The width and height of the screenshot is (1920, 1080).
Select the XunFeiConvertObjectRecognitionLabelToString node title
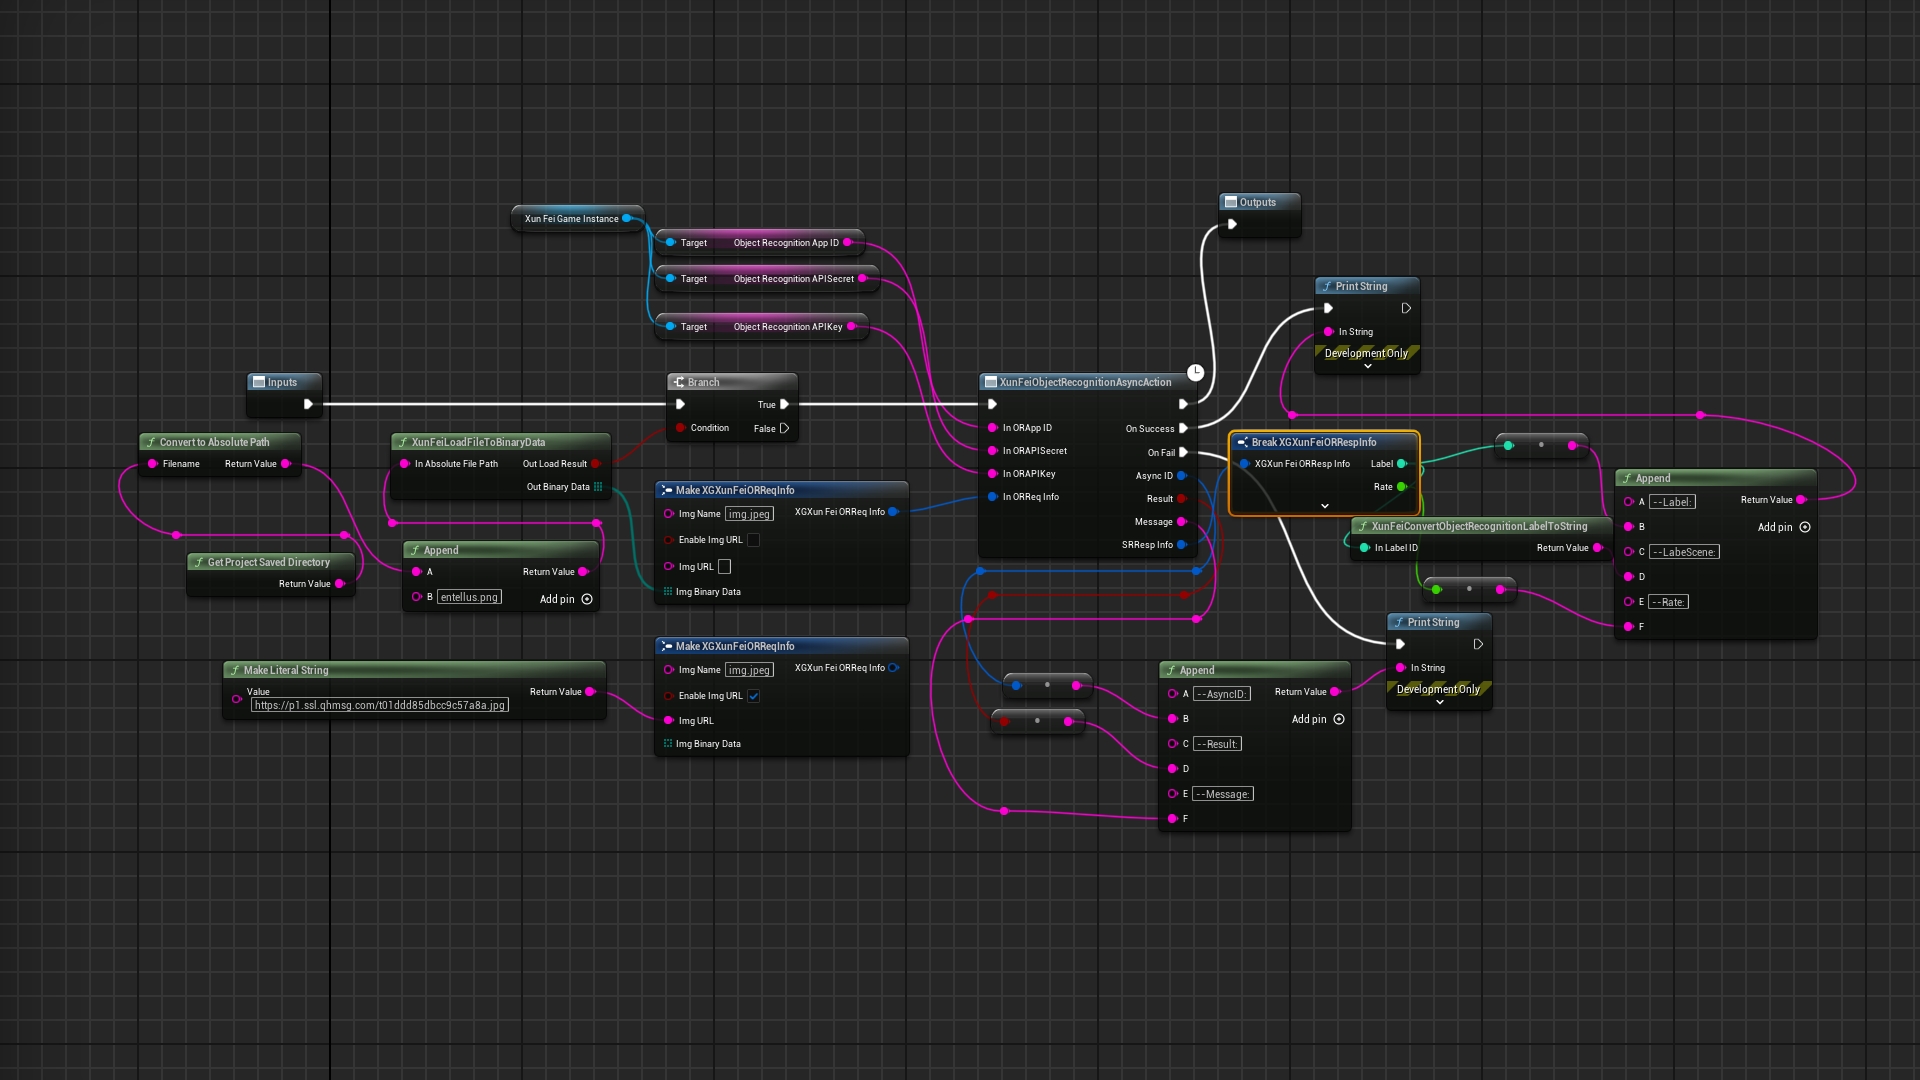pos(1479,526)
